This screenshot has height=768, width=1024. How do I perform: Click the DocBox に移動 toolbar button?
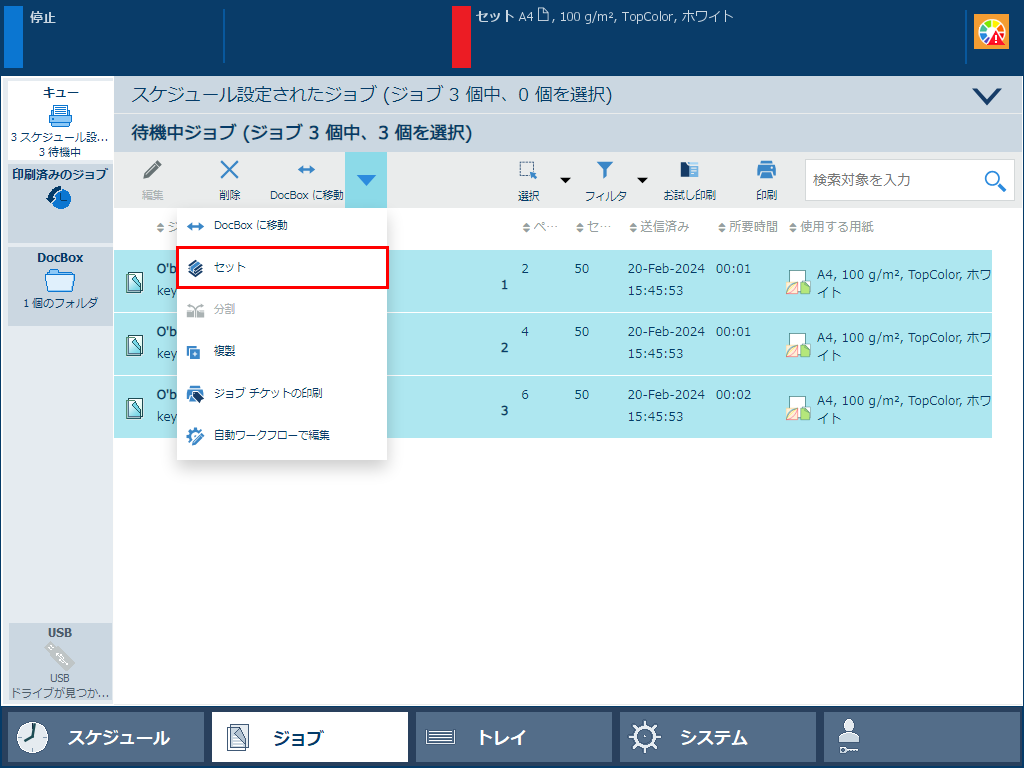[306, 180]
